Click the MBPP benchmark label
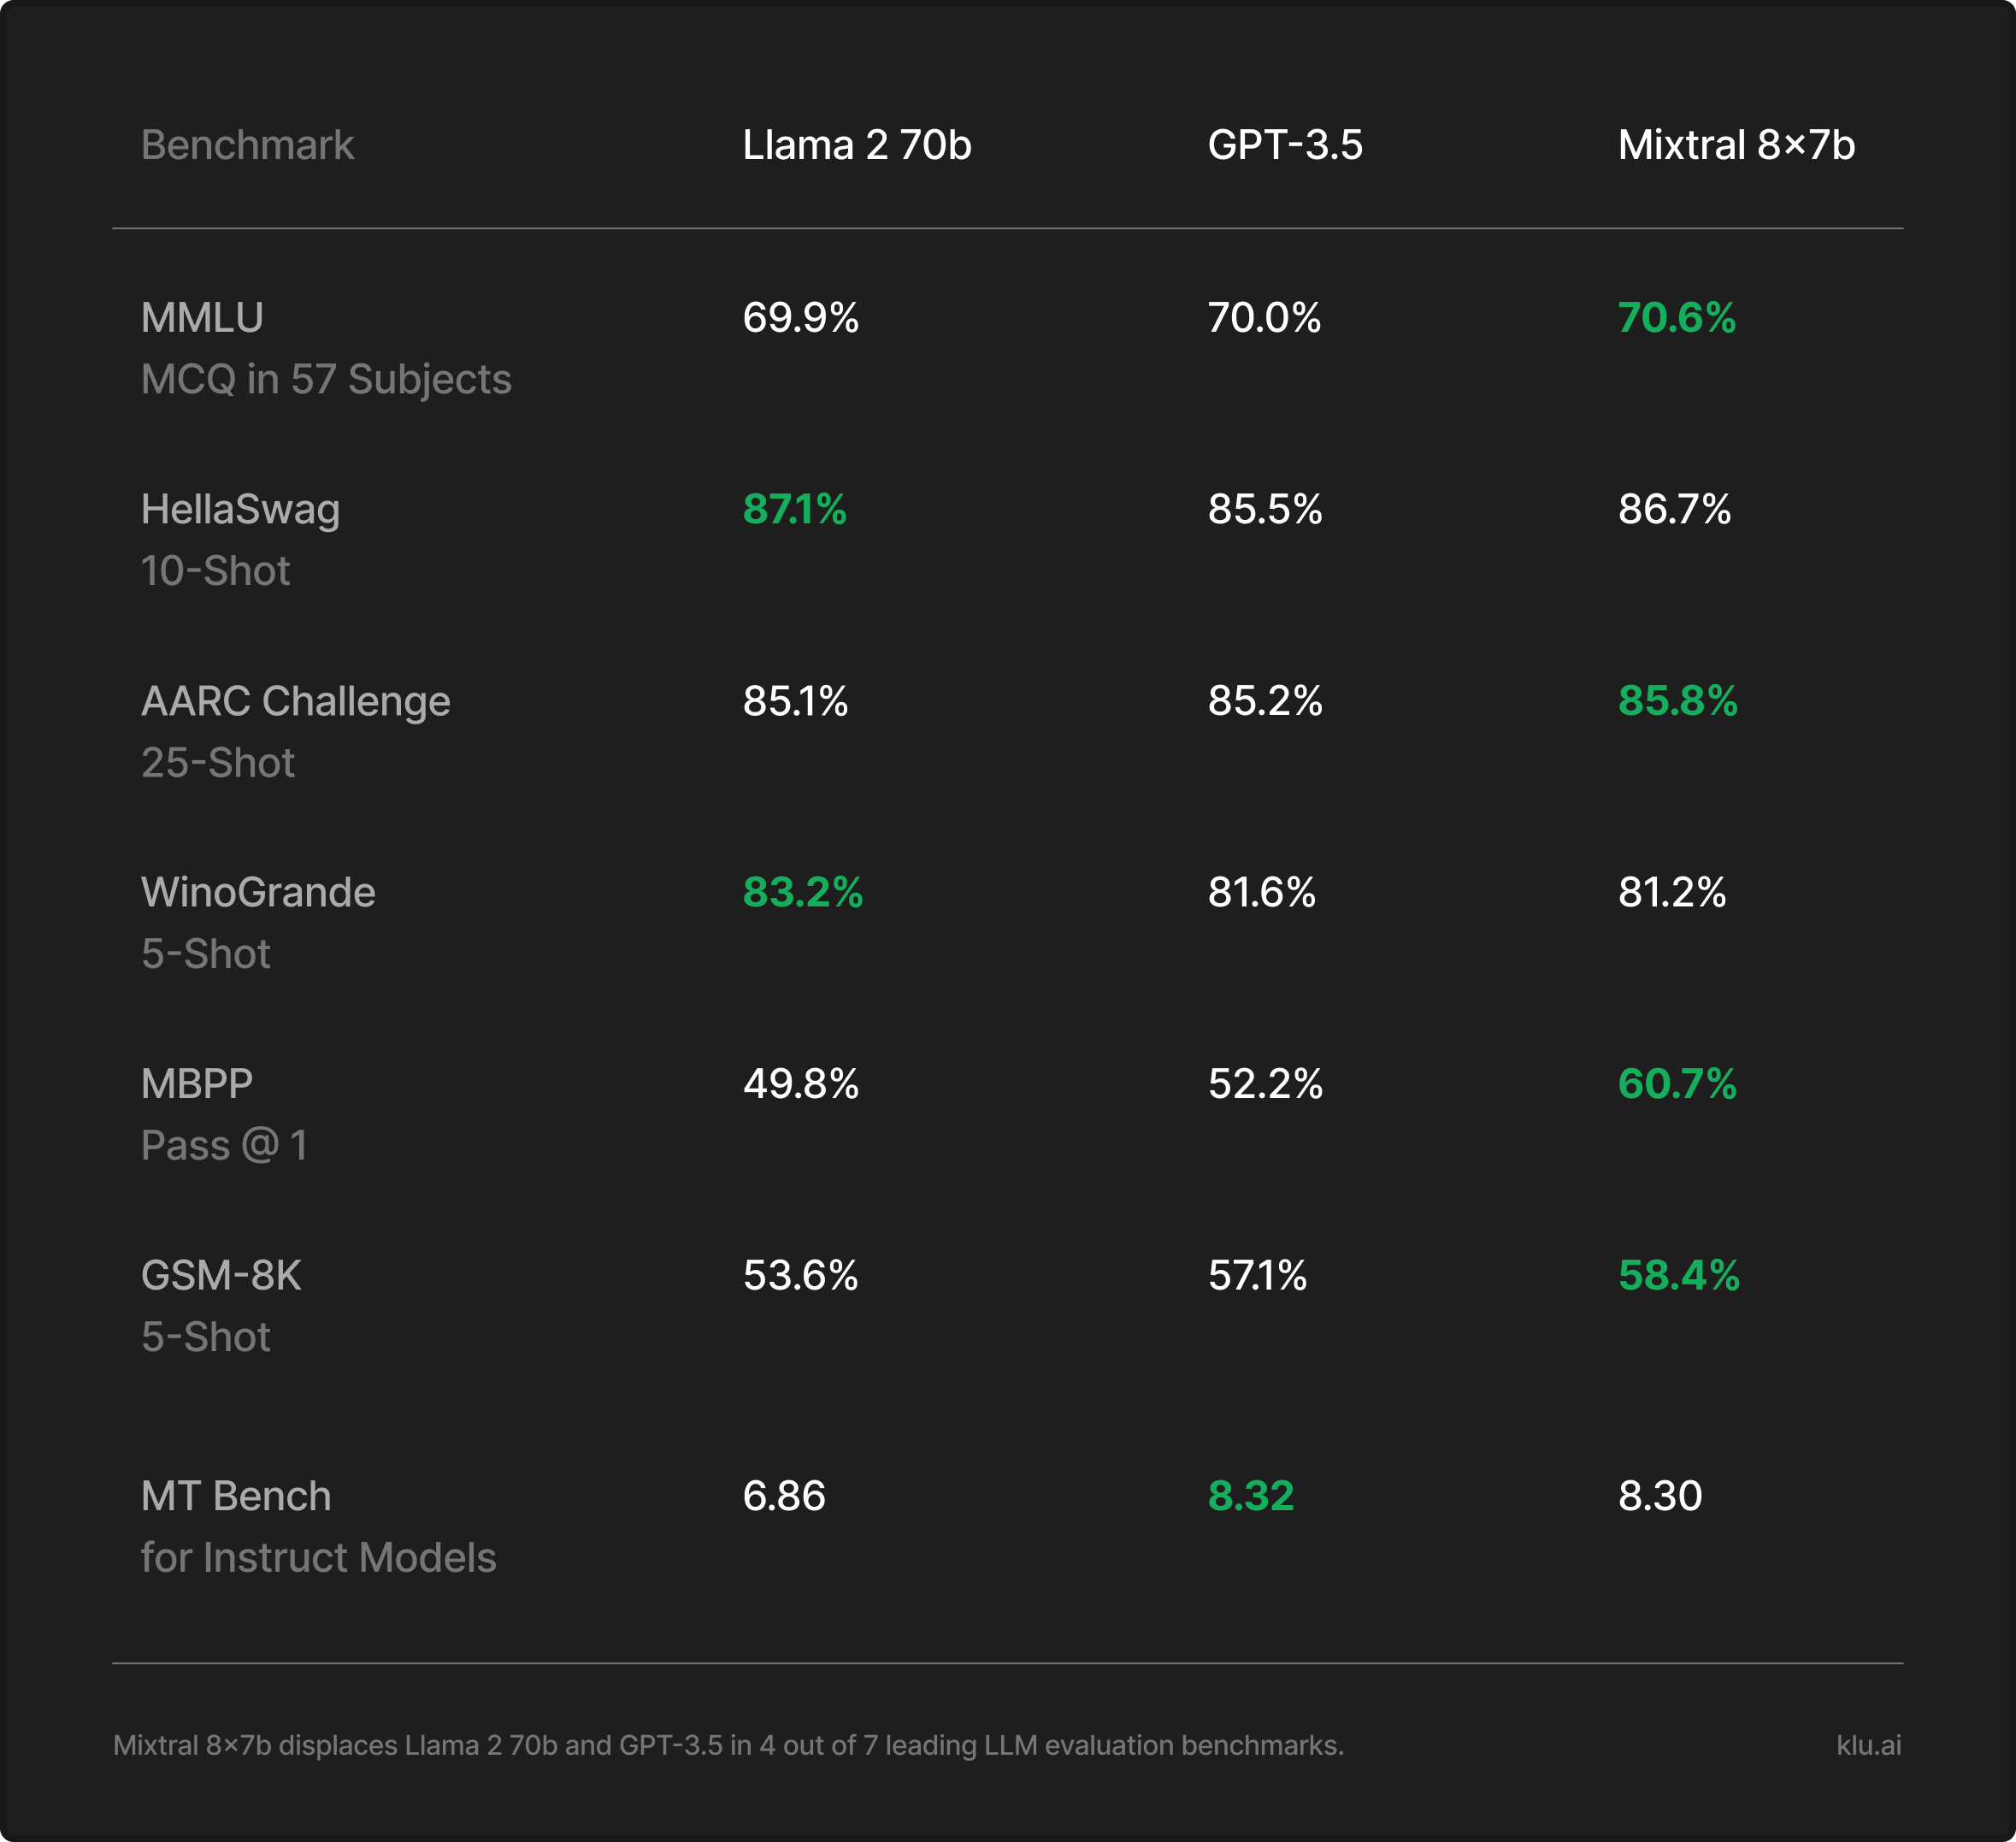2016x1842 pixels. [x=197, y=1084]
